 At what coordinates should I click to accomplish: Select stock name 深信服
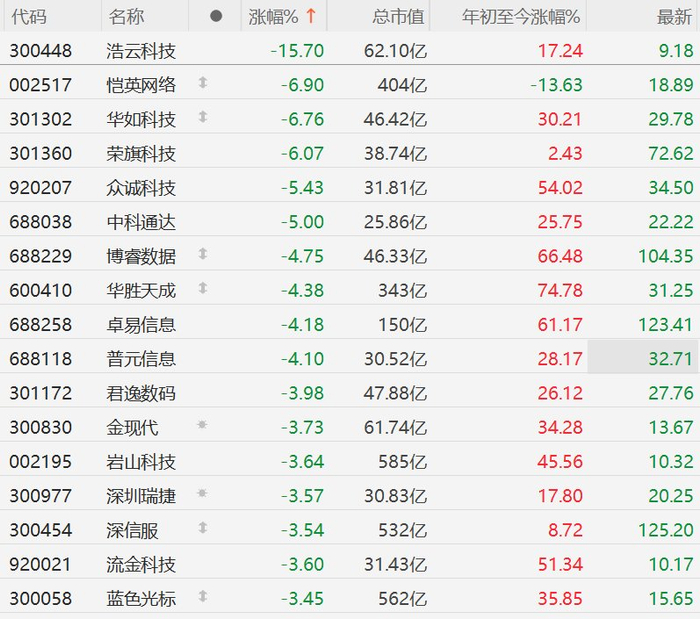(x=132, y=530)
